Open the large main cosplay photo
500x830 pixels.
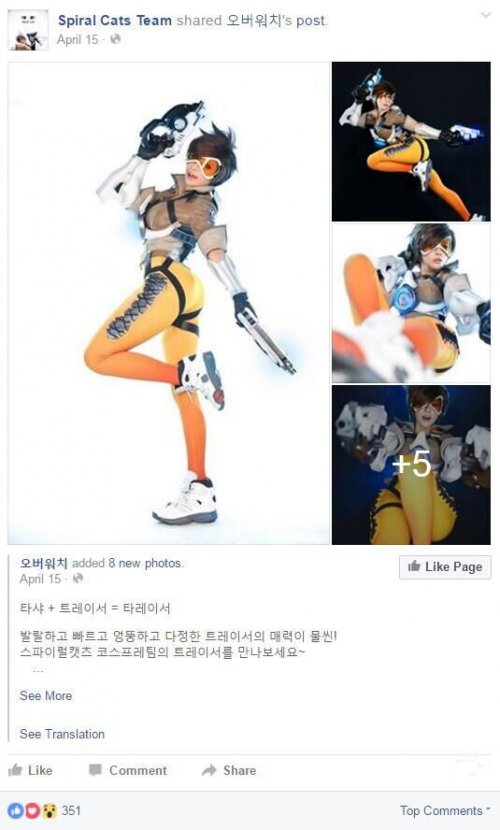click(169, 303)
